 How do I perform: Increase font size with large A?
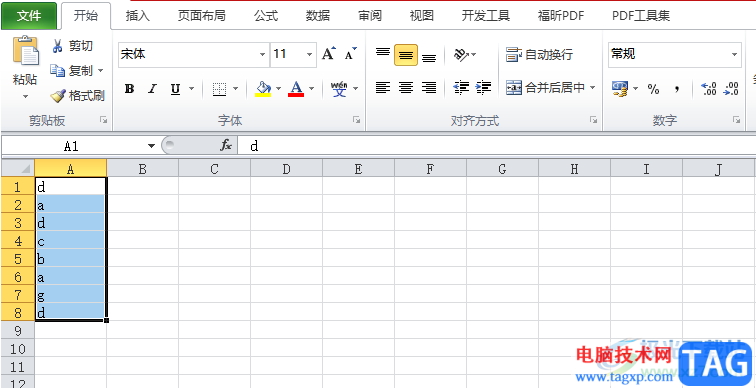329,54
